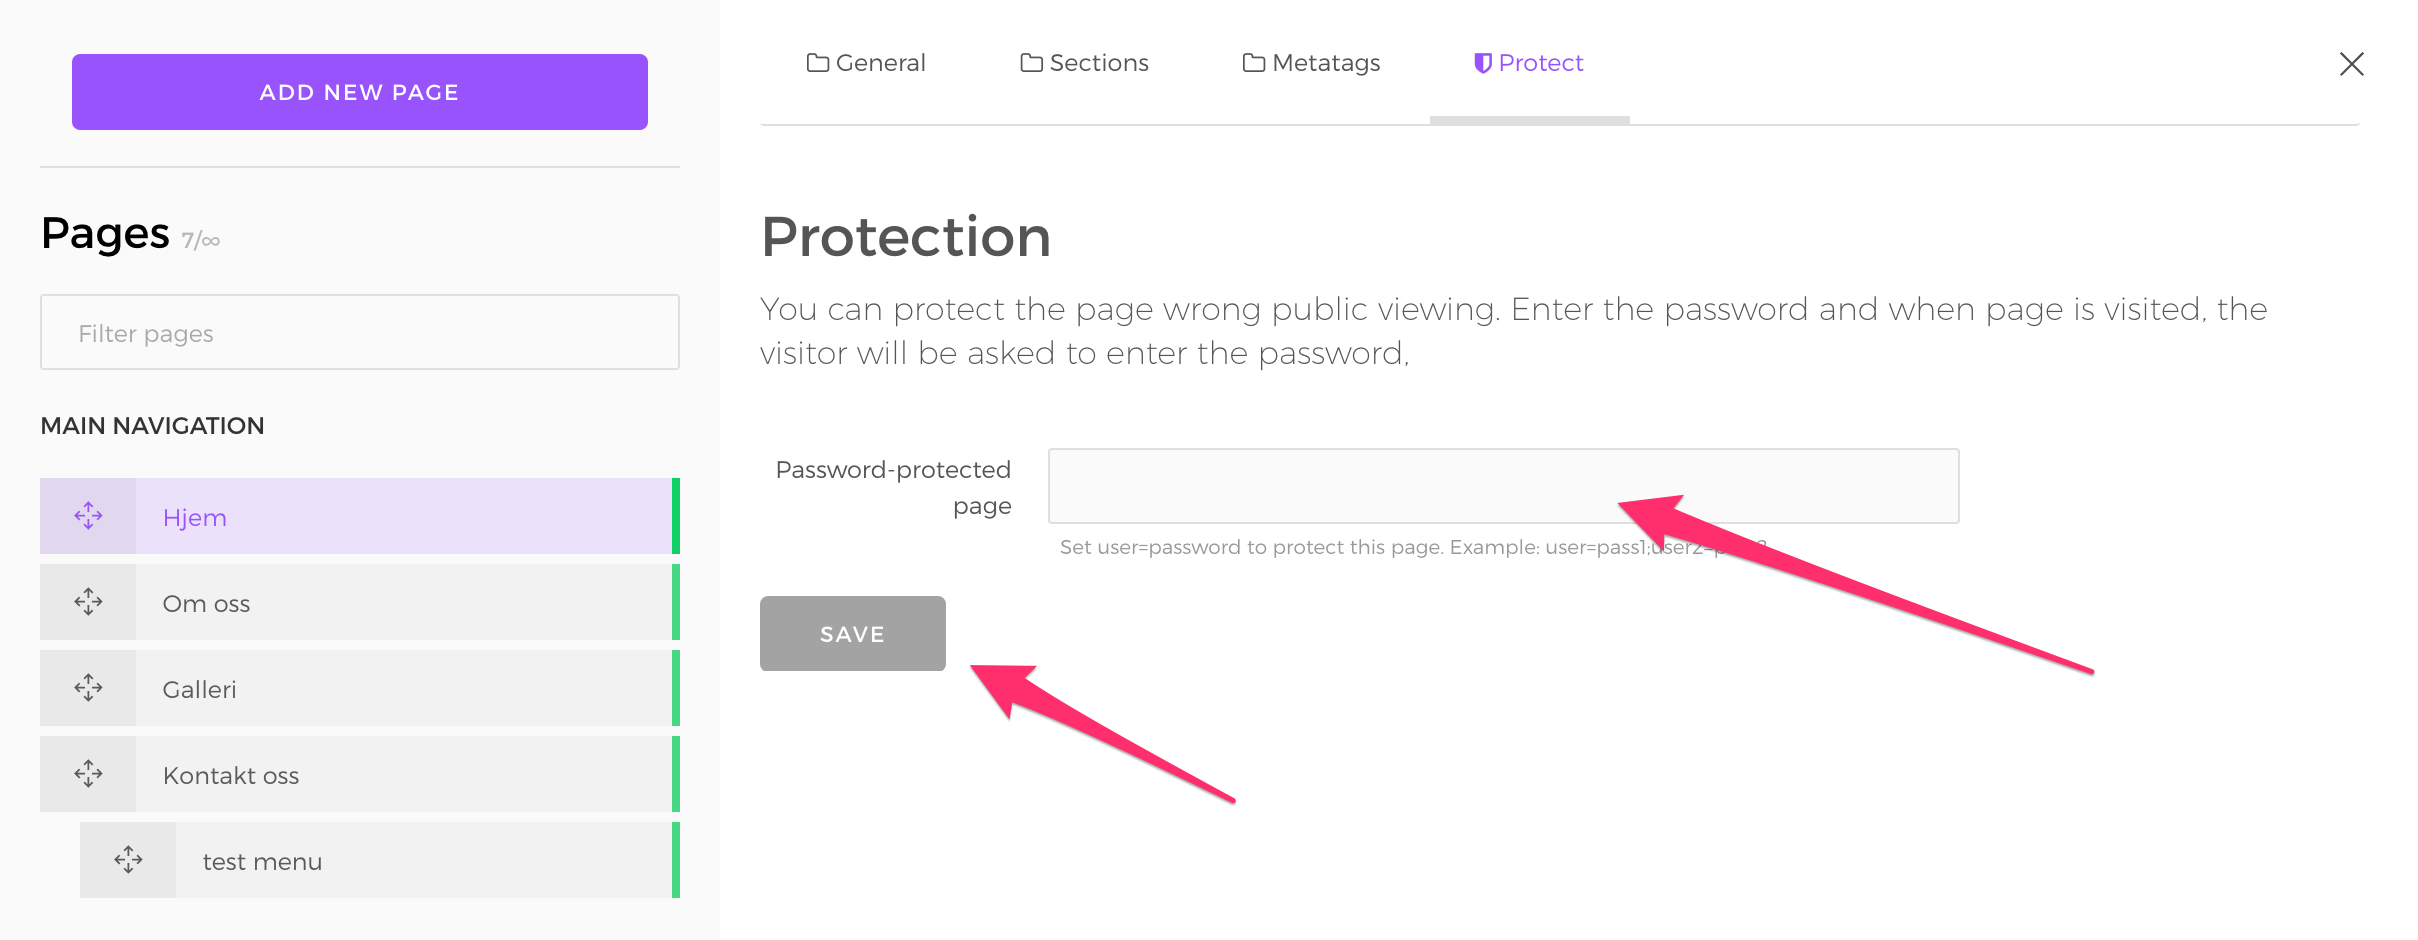The image size is (2418, 940).
Task: Click into the Filter pages box
Action: [360, 332]
